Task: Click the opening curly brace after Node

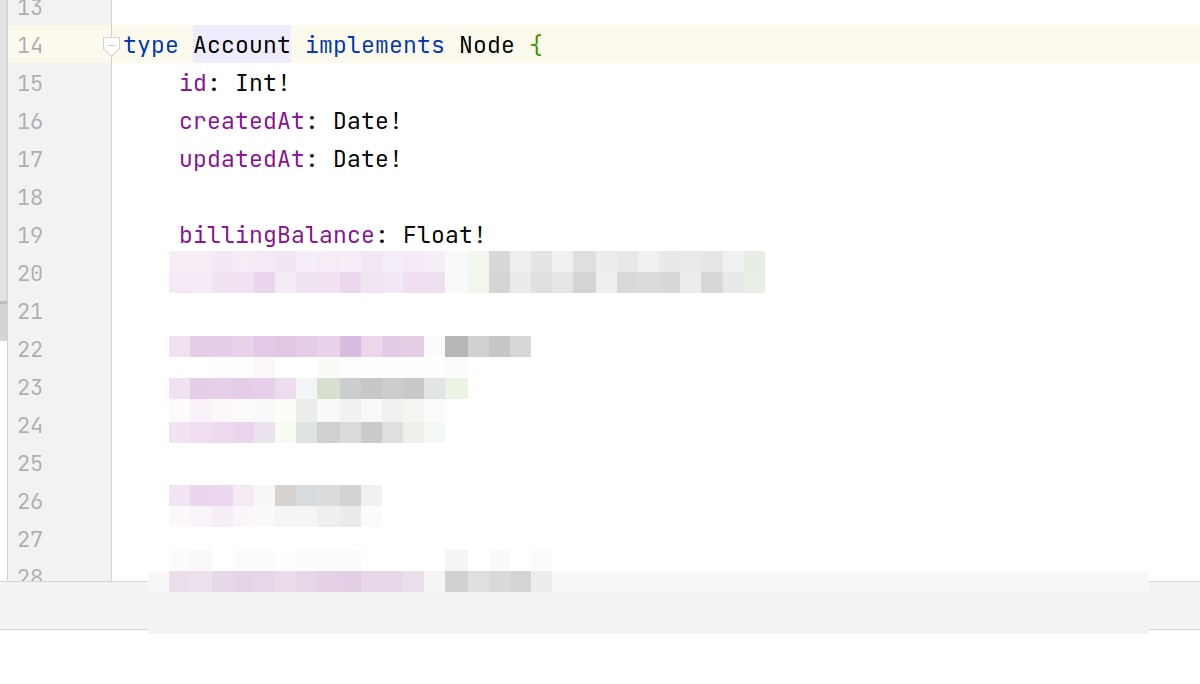Action: 537,45
